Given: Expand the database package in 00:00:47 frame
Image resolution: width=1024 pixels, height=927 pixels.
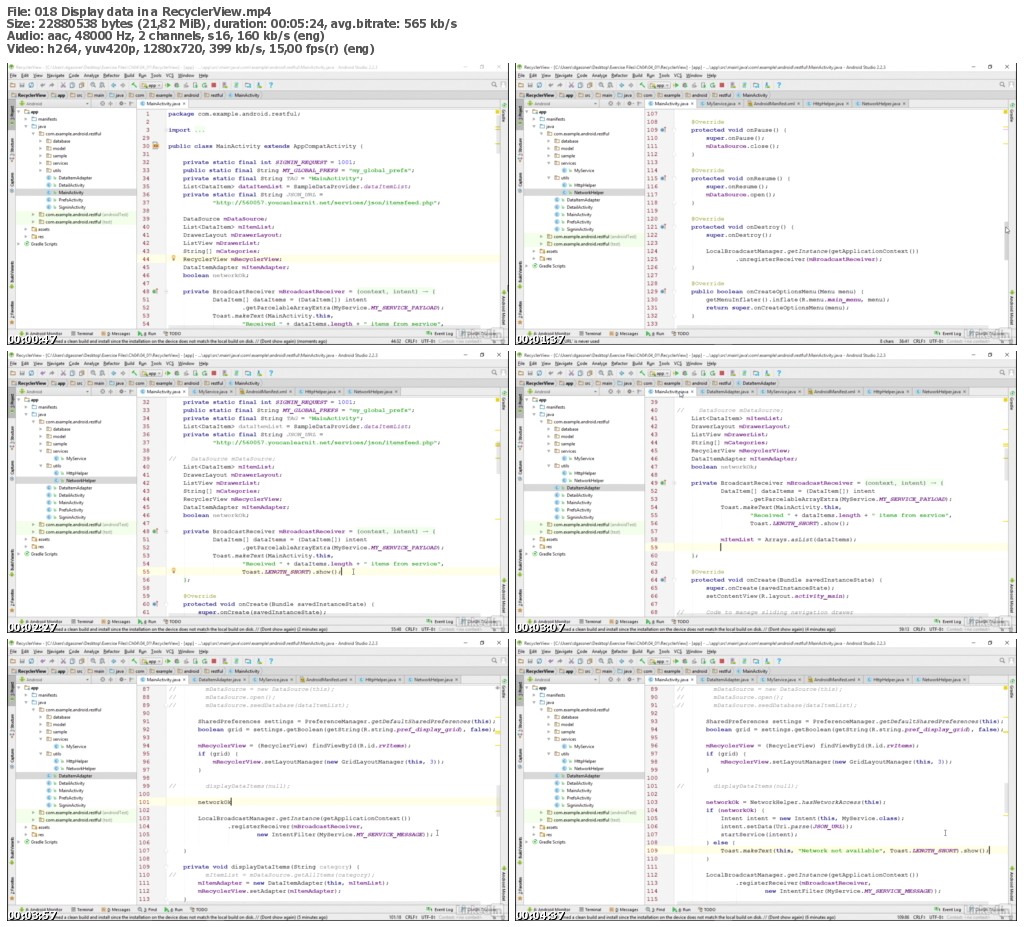Looking at the screenshot, I should tap(40, 141).
